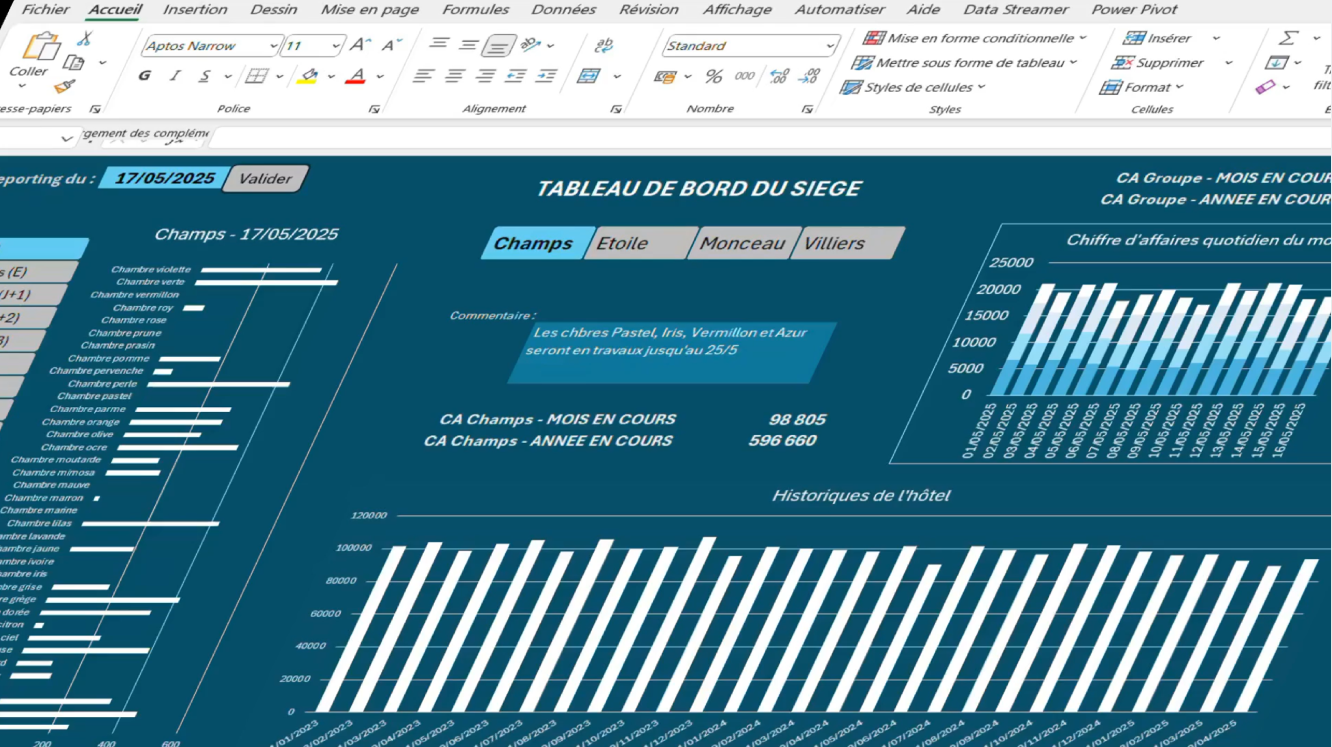
Task: Toggle bold formatting with the G button
Action: 145,77
